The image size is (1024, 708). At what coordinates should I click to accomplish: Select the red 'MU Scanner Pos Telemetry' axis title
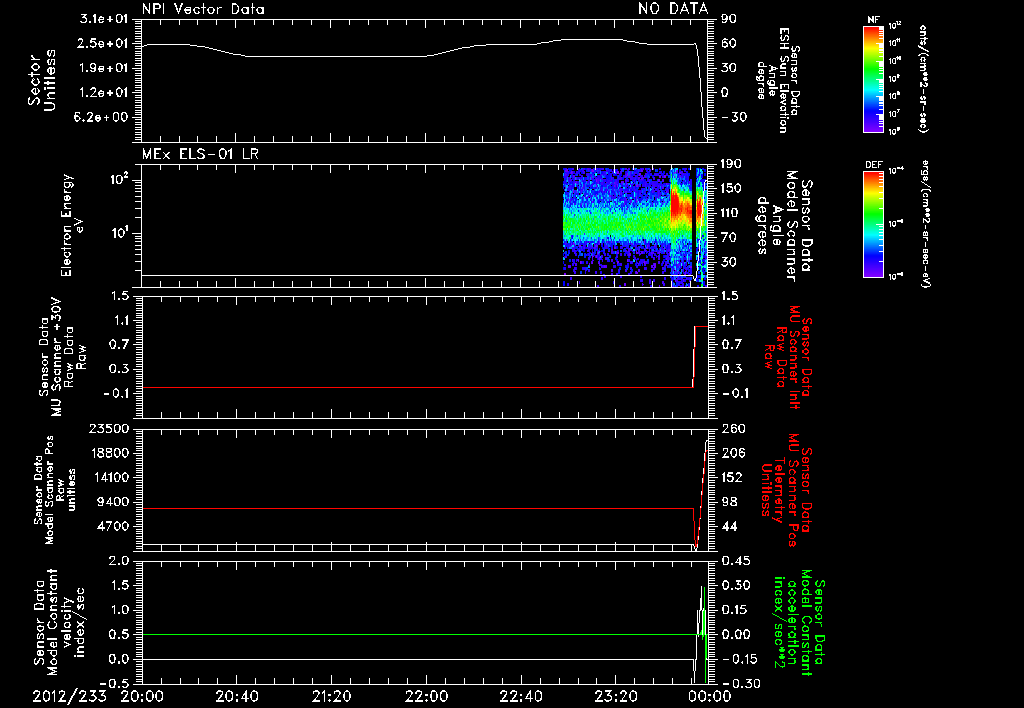click(x=786, y=490)
